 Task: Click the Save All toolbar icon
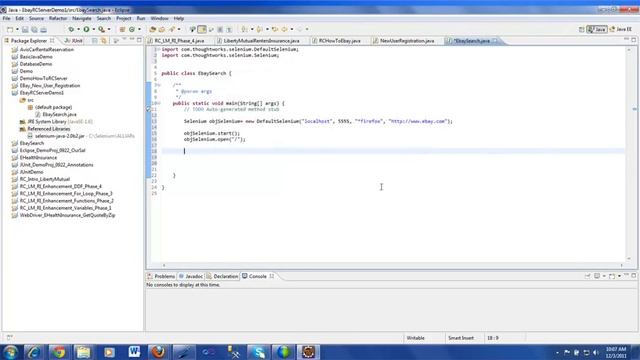coord(34,29)
